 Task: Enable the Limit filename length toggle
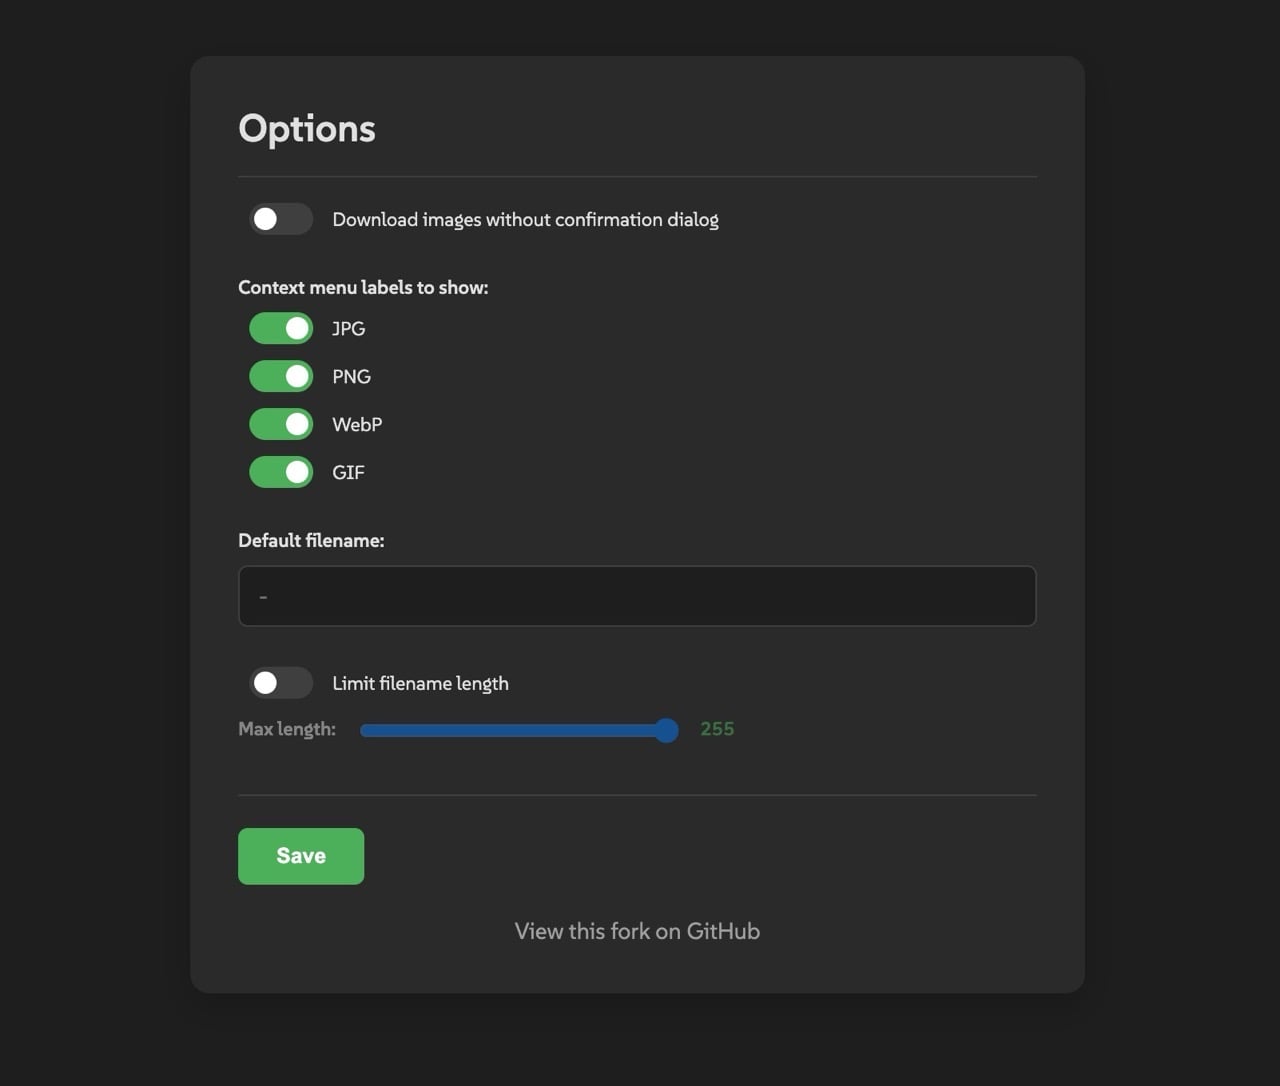coord(281,683)
